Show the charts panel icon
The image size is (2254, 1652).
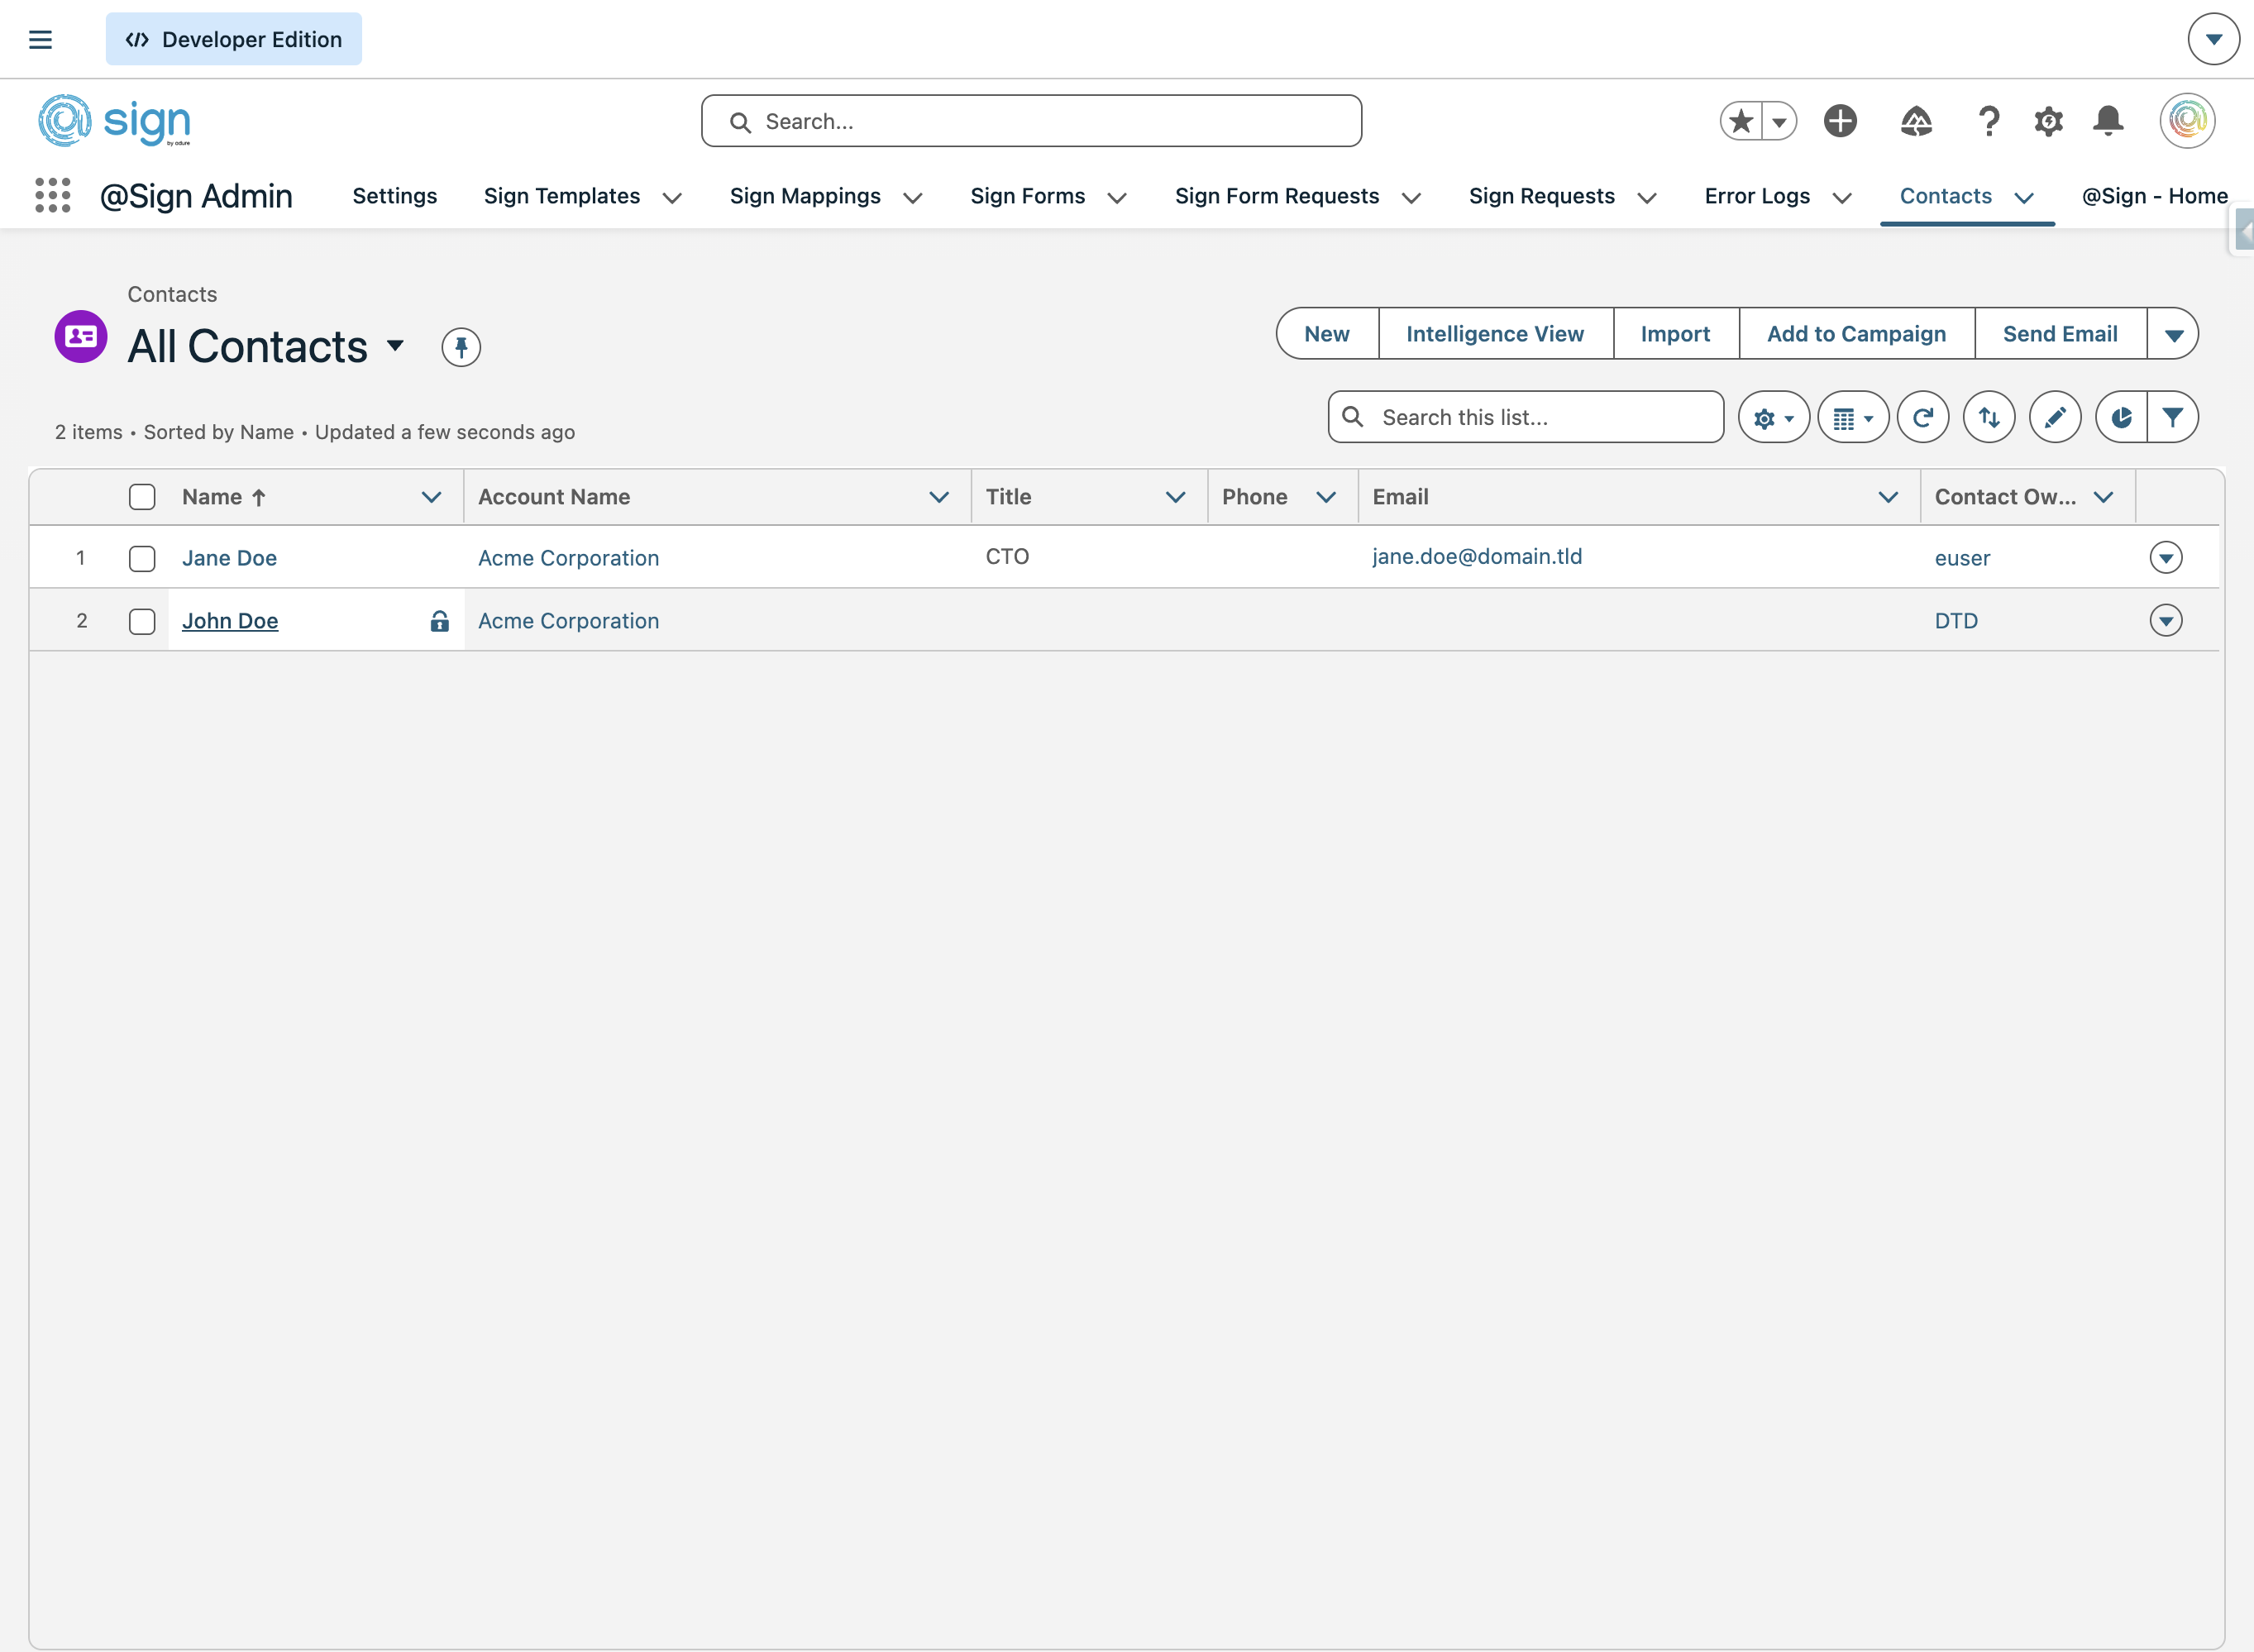pos(2120,418)
